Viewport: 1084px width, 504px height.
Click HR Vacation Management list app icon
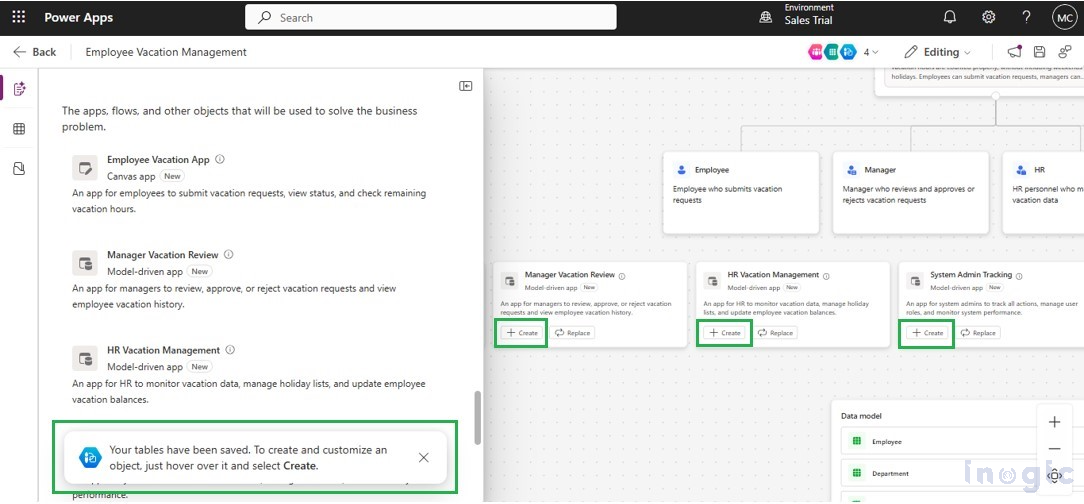[85, 359]
